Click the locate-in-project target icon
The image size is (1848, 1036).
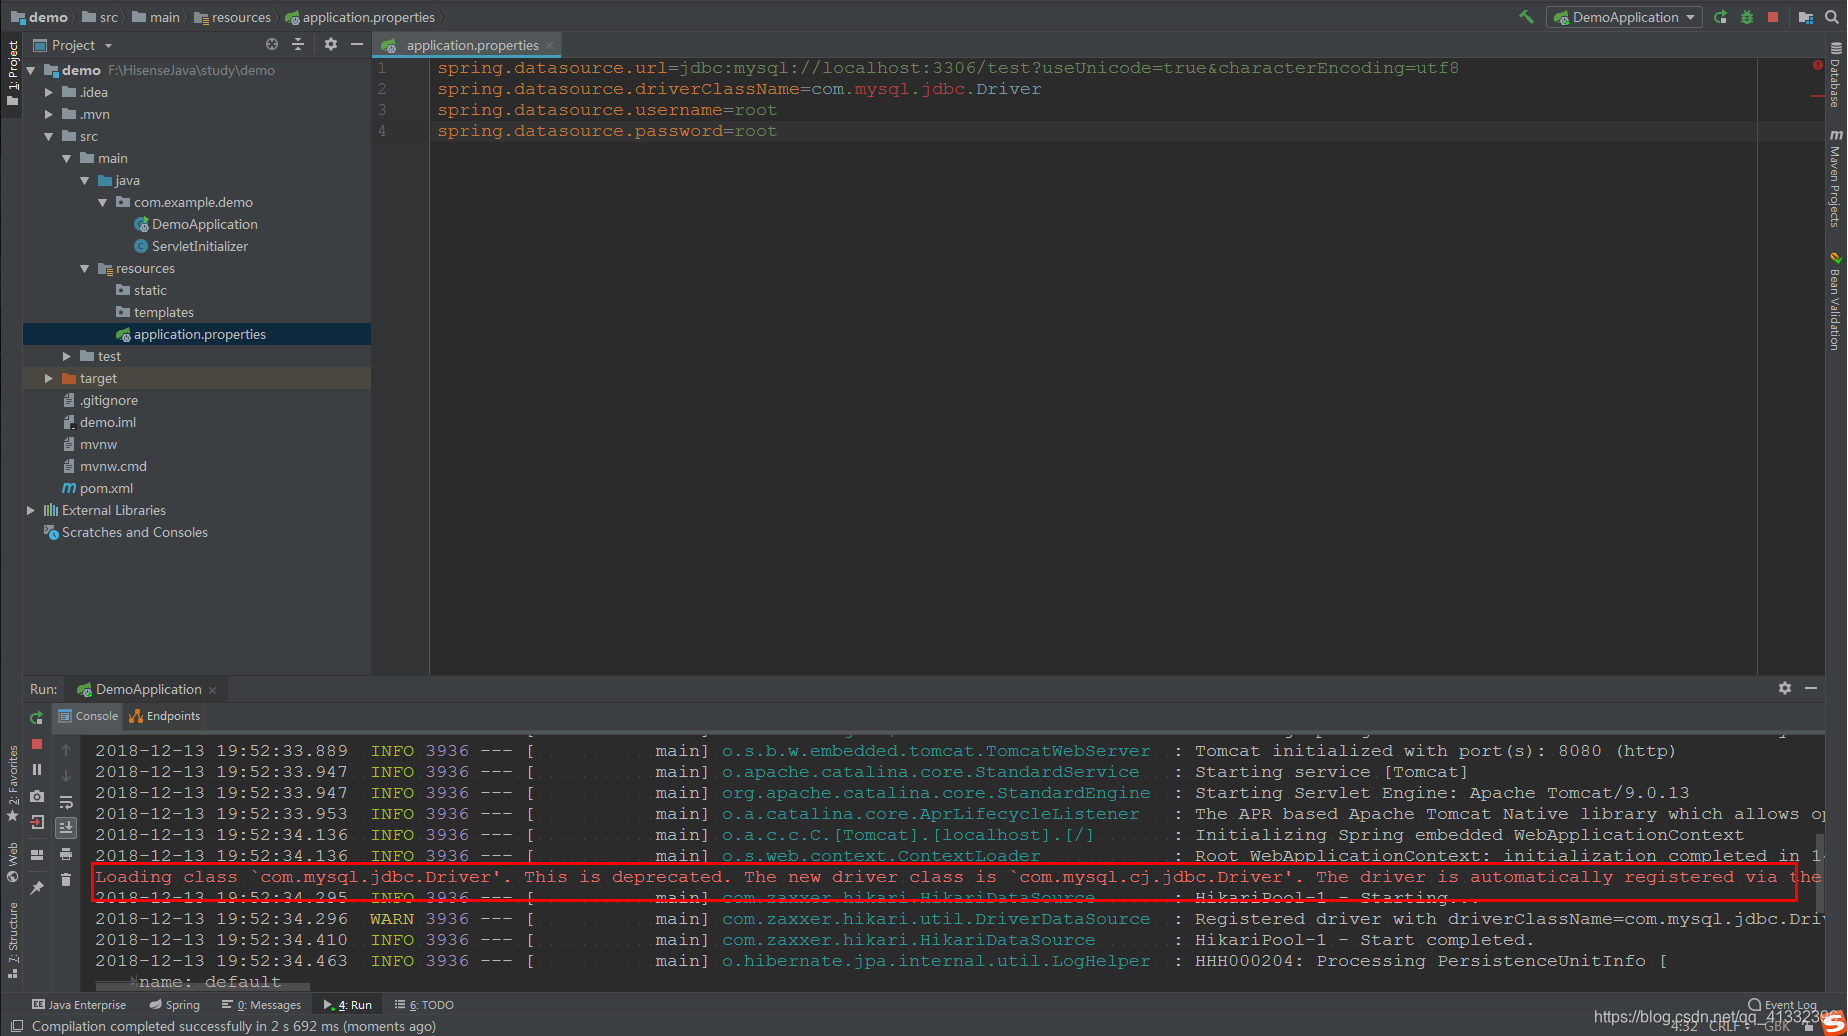[272, 44]
